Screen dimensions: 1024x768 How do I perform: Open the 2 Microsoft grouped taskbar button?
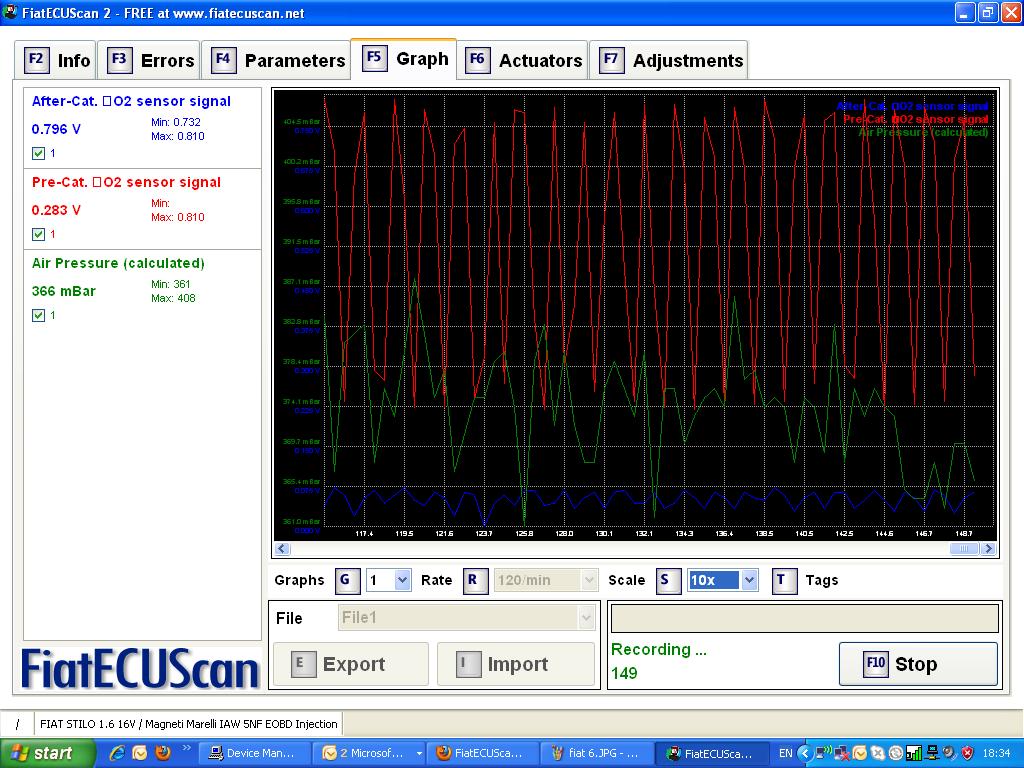(x=370, y=753)
